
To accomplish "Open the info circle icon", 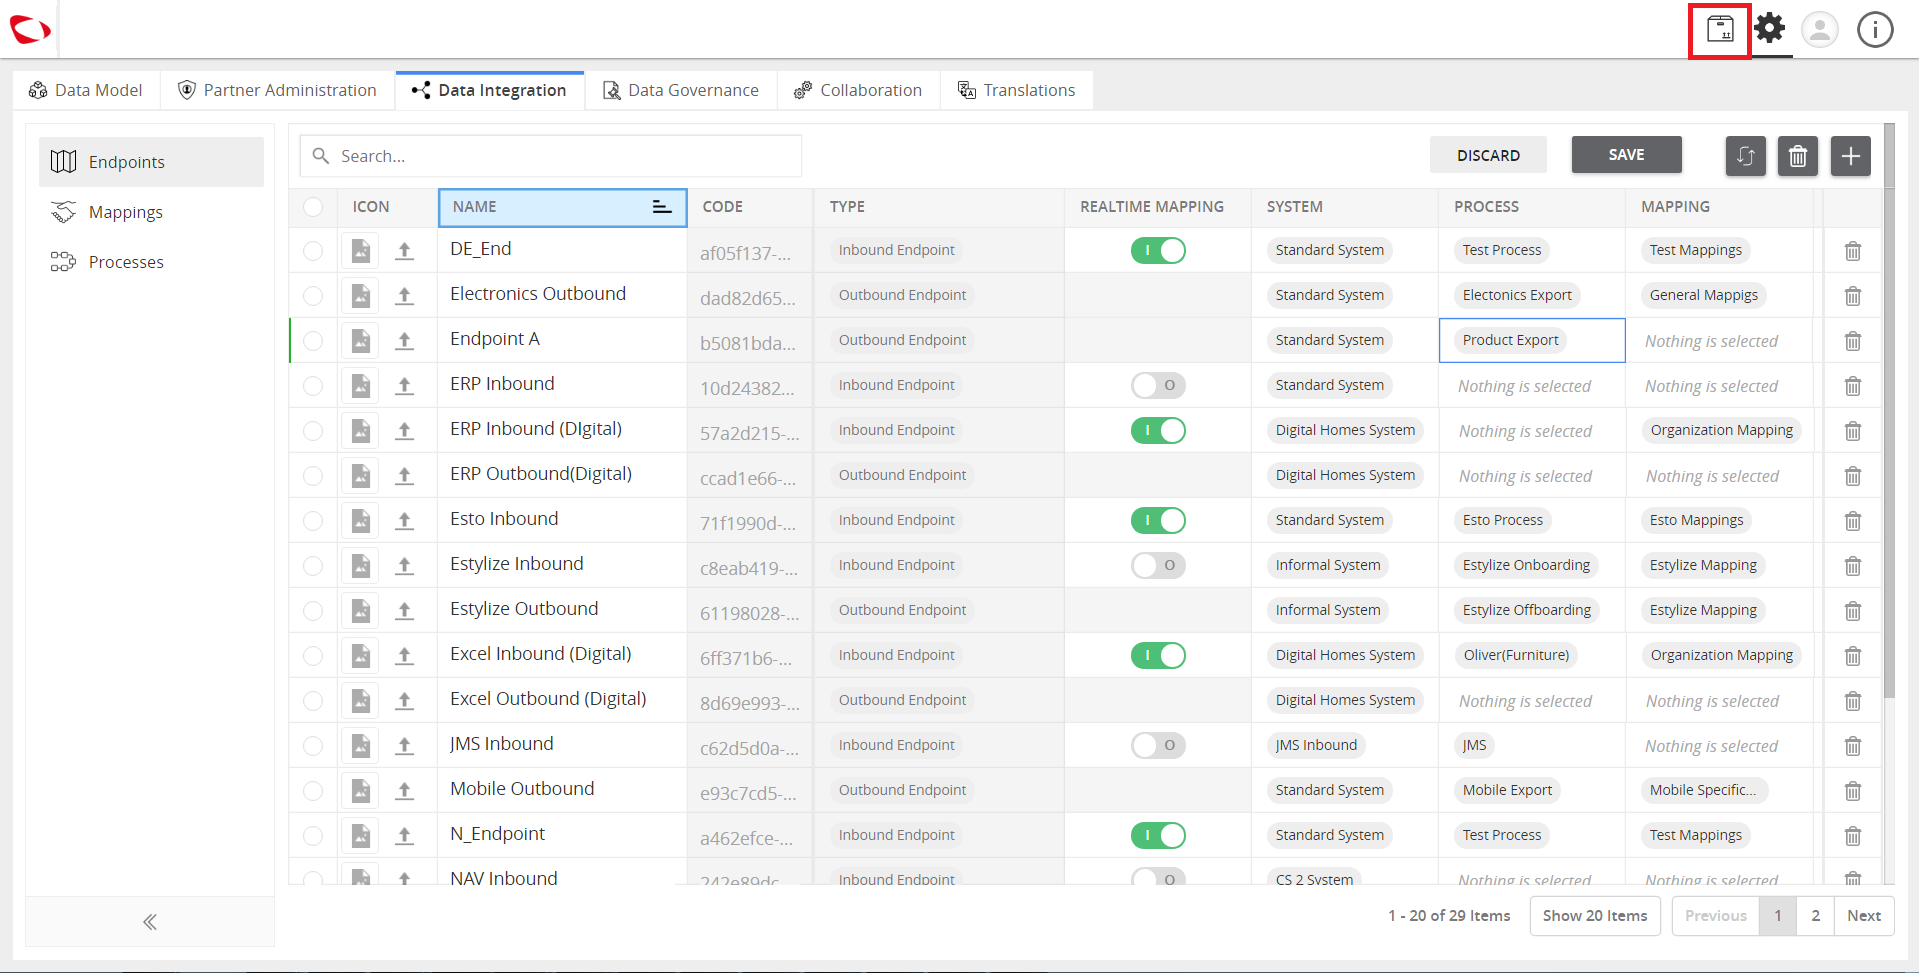I will pyautogui.click(x=1875, y=30).
